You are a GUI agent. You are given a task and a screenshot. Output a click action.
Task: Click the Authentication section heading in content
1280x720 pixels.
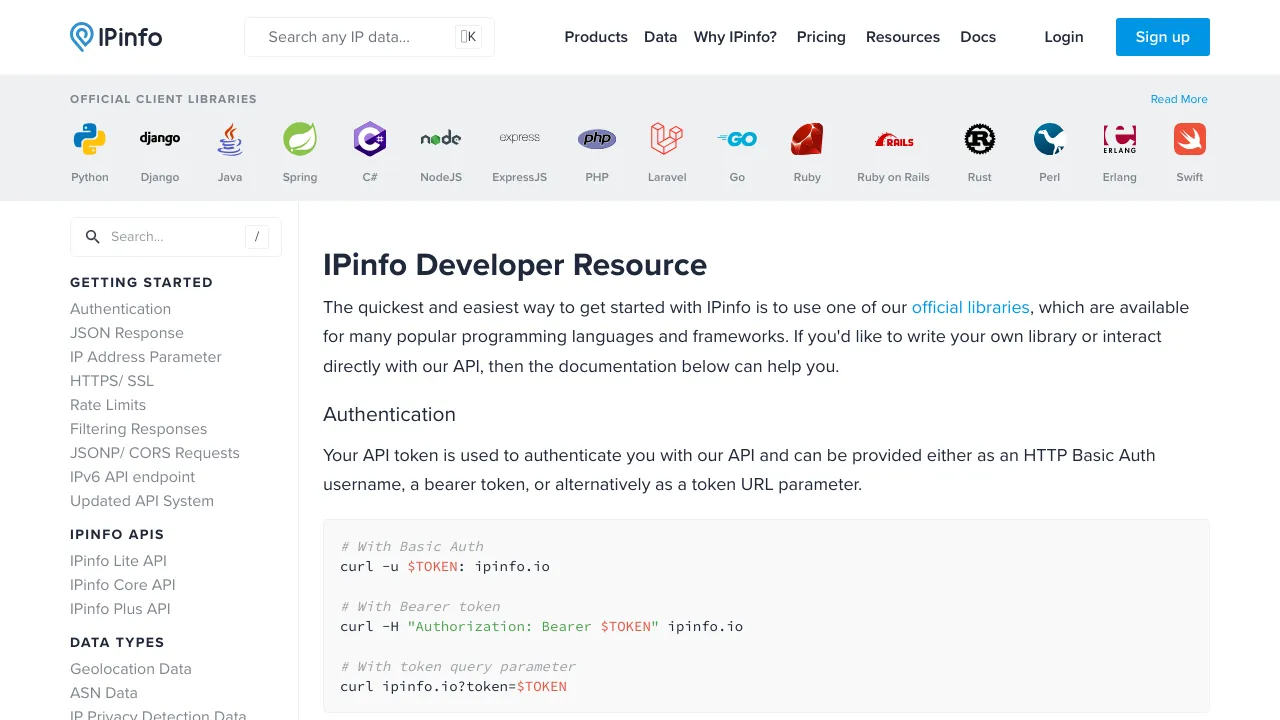(x=389, y=414)
